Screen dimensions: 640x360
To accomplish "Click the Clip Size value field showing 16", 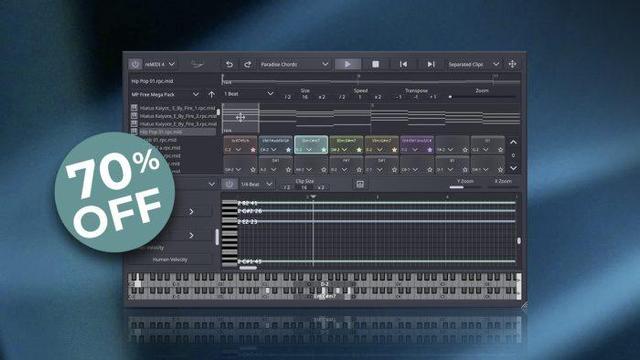I will [x=304, y=188].
